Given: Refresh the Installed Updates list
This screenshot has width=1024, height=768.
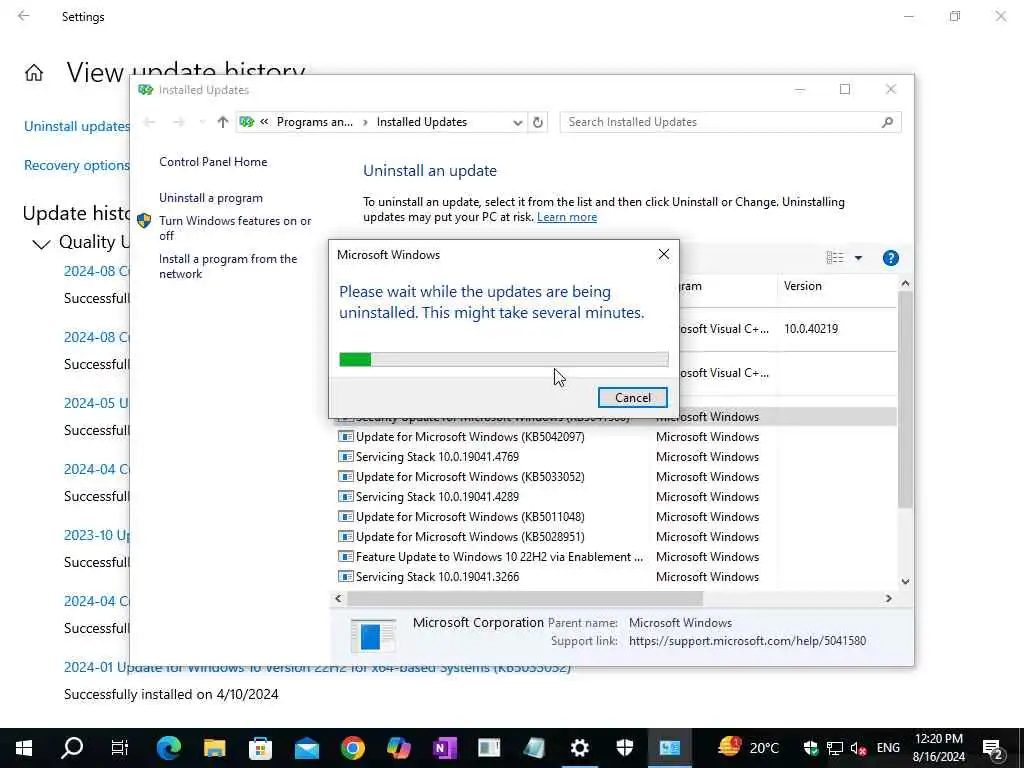Looking at the screenshot, I should pyautogui.click(x=537, y=122).
